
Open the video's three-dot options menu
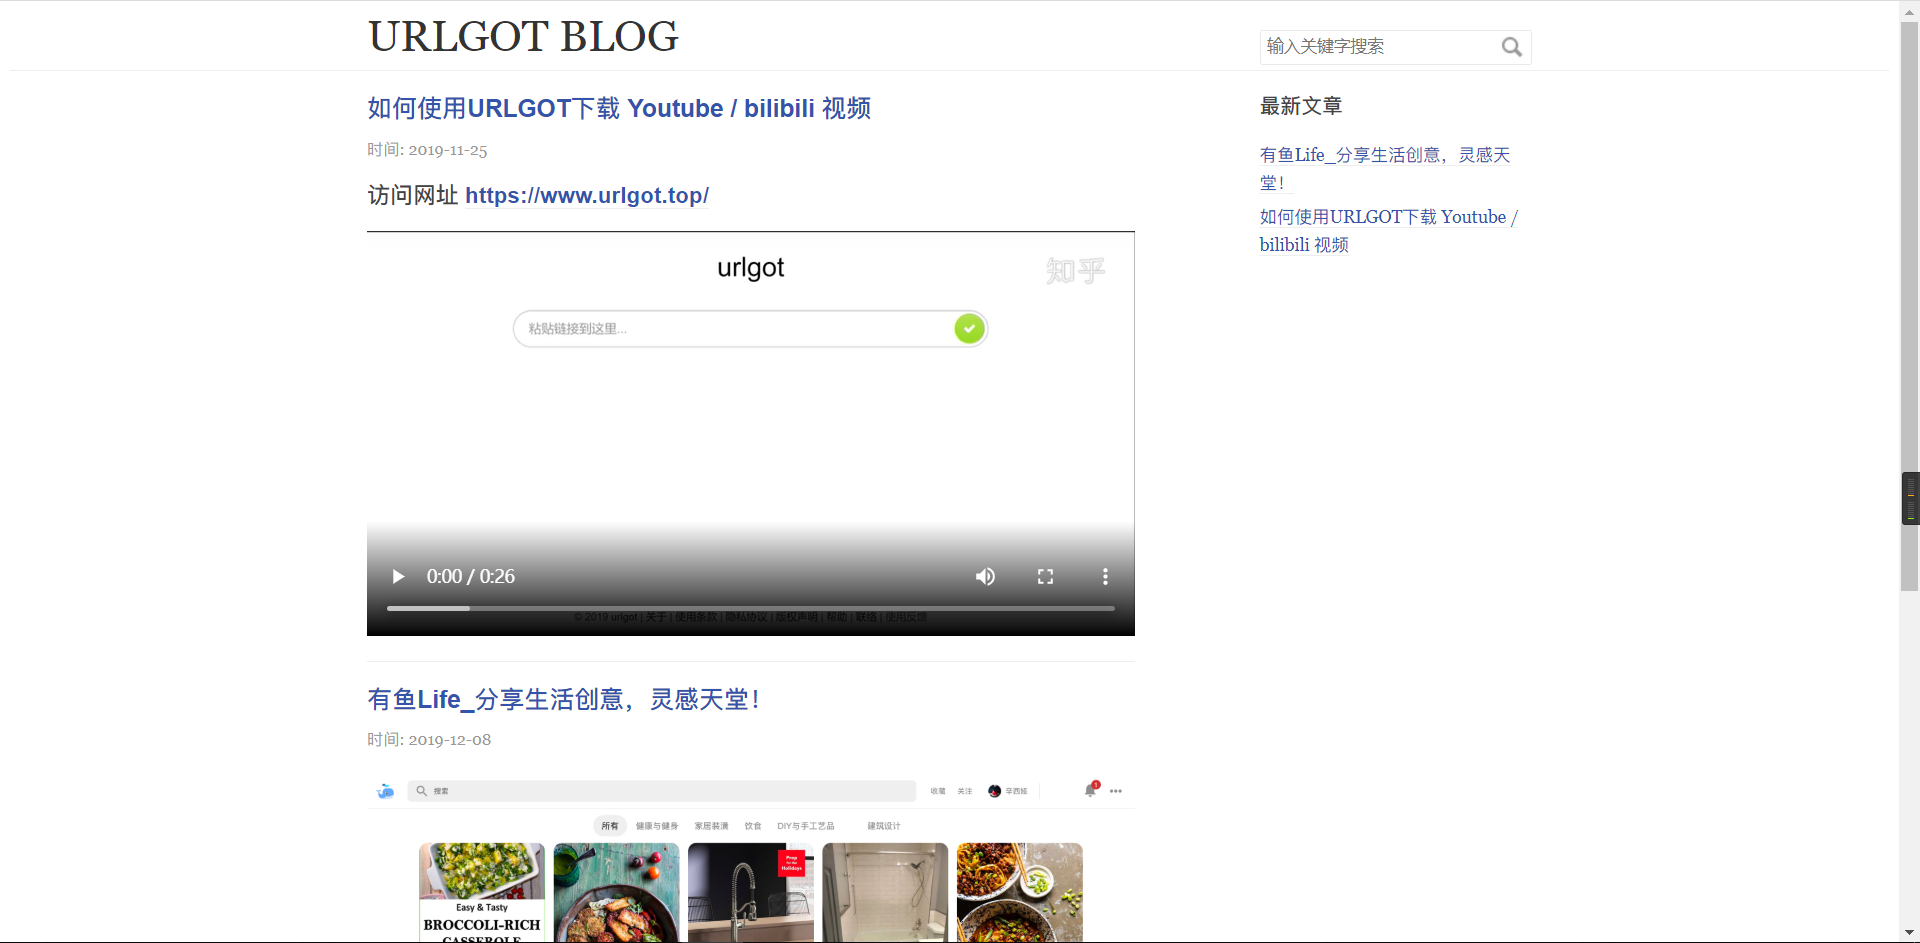point(1105,576)
